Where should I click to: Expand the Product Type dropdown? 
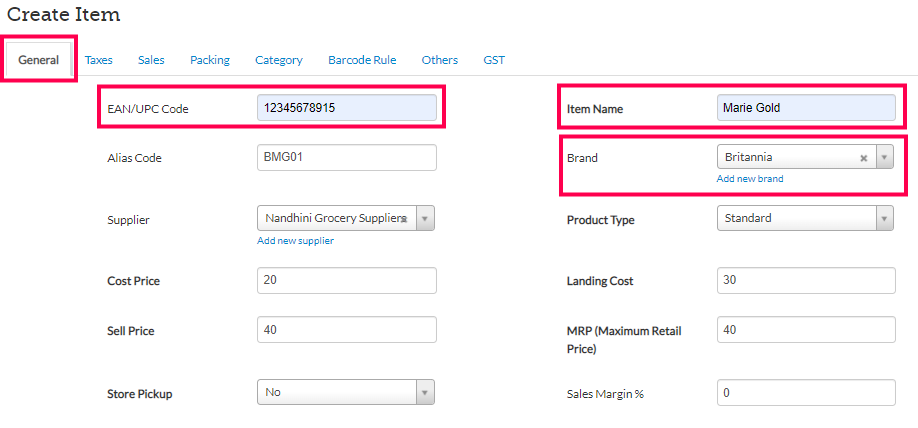coord(884,218)
